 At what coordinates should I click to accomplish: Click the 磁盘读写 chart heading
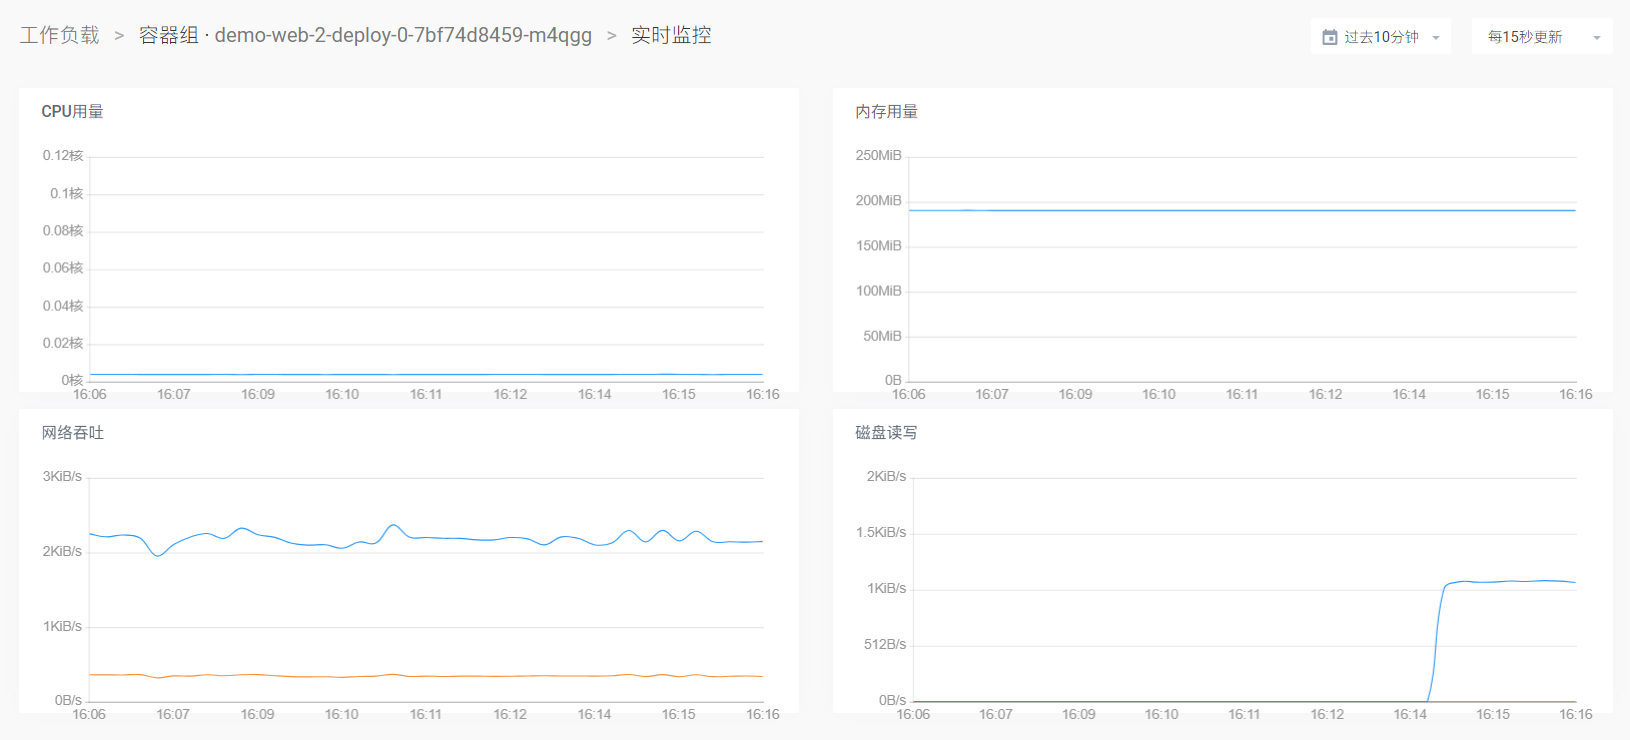coord(886,433)
